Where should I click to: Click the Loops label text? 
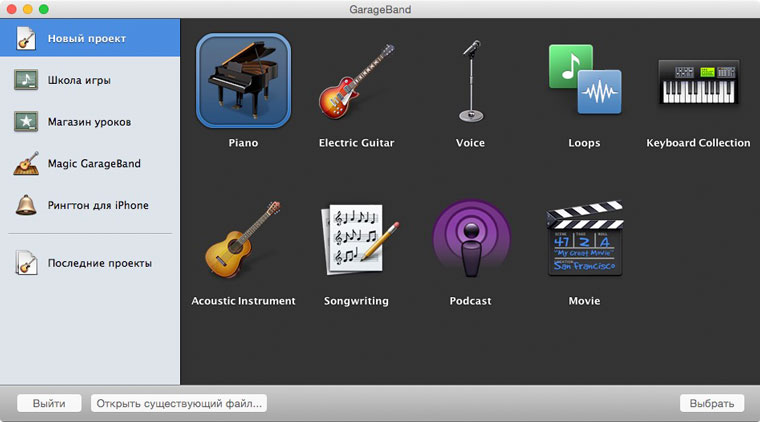tap(584, 143)
